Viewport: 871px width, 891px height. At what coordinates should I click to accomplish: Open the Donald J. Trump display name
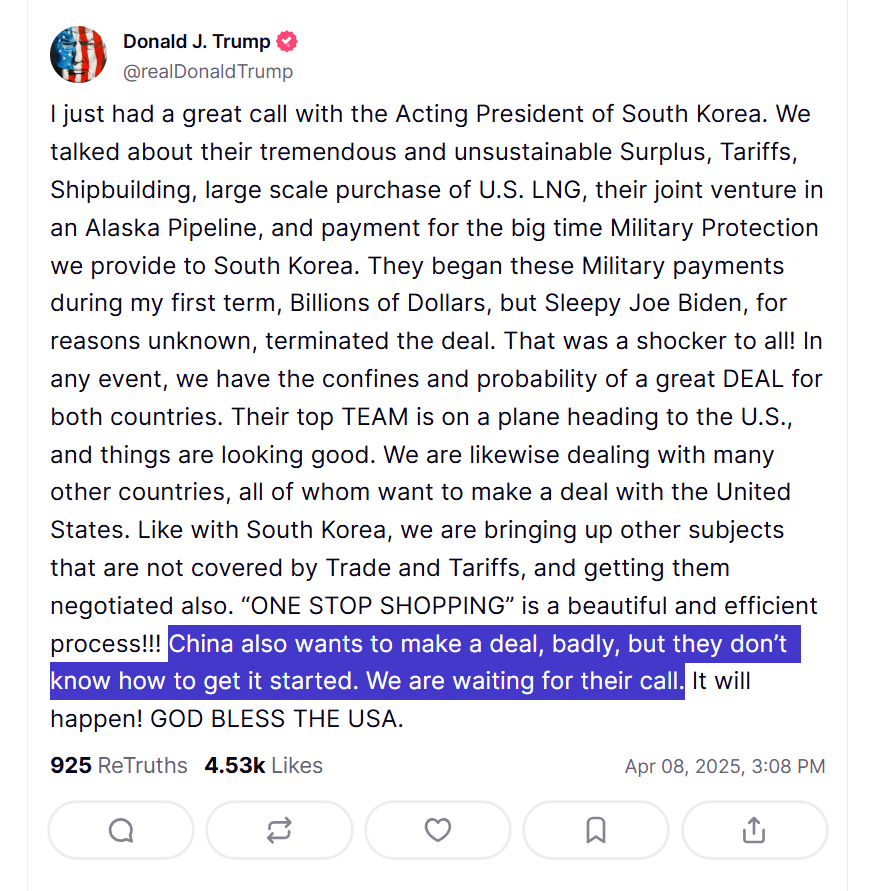(x=197, y=42)
